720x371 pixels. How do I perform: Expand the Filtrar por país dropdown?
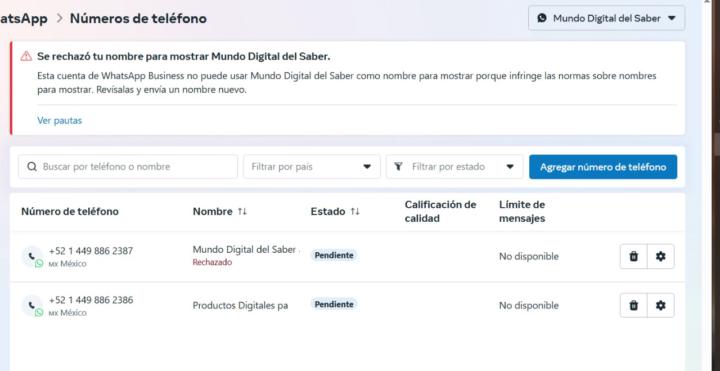(312, 167)
